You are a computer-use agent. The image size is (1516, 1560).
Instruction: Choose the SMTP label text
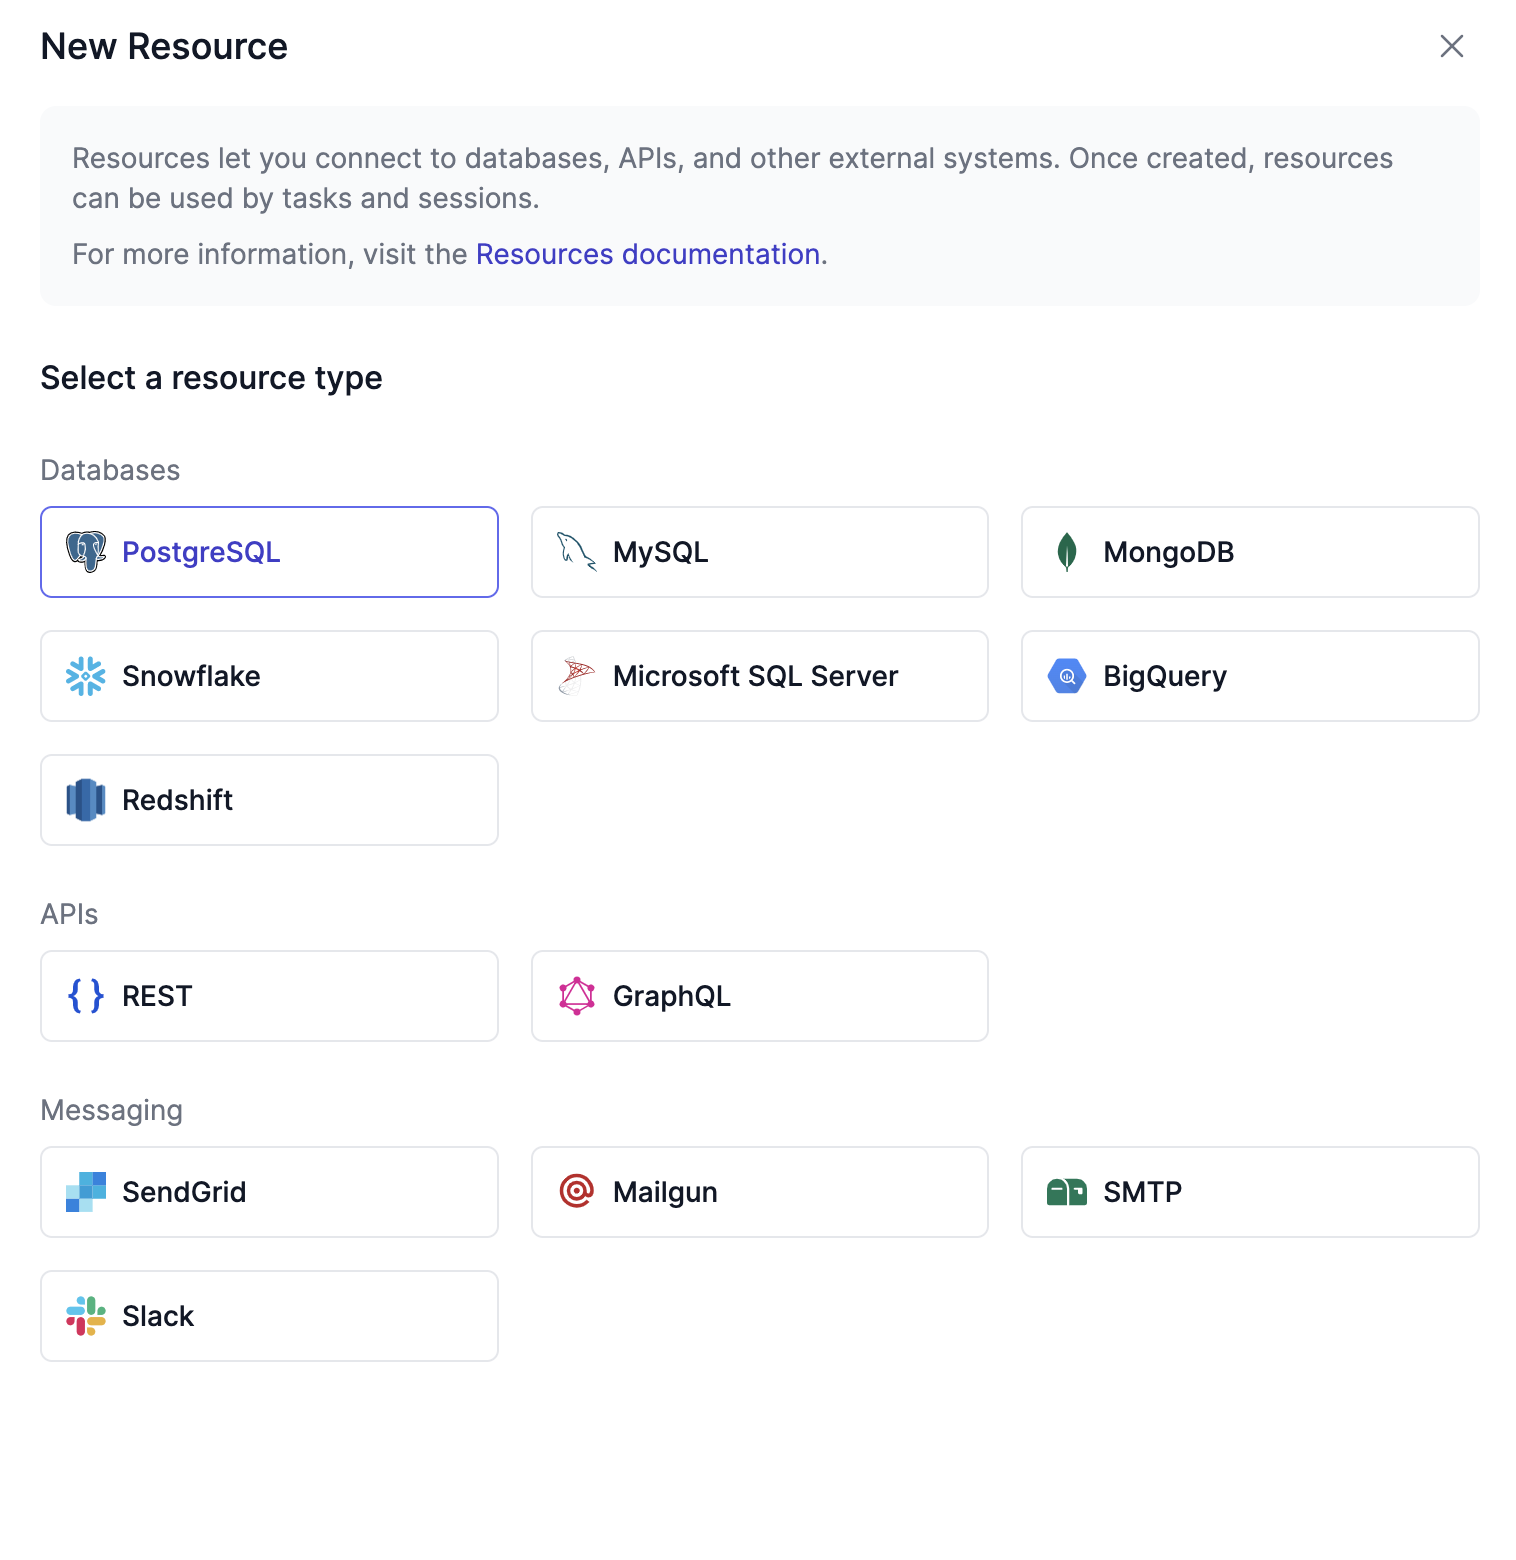point(1143,1192)
